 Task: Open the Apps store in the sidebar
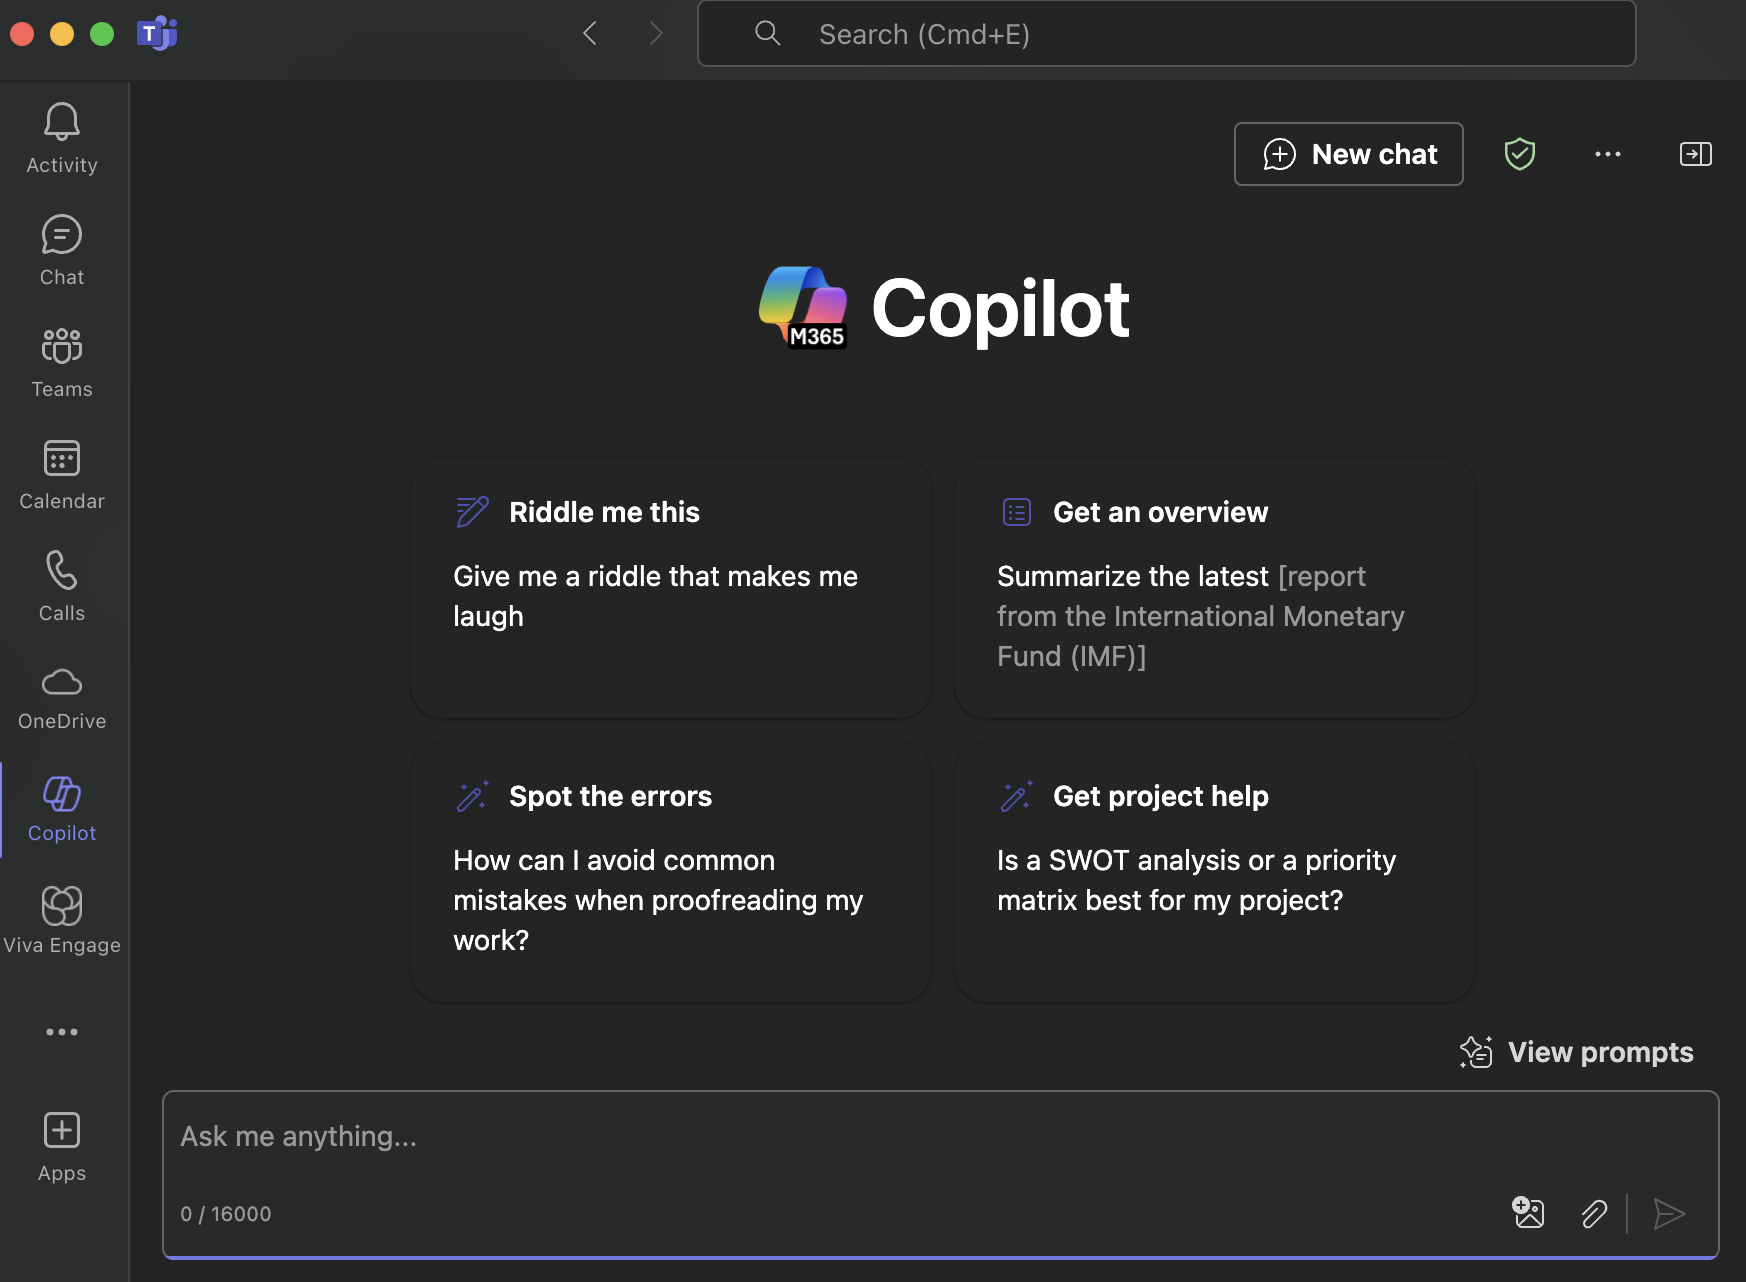click(62, 1148)
